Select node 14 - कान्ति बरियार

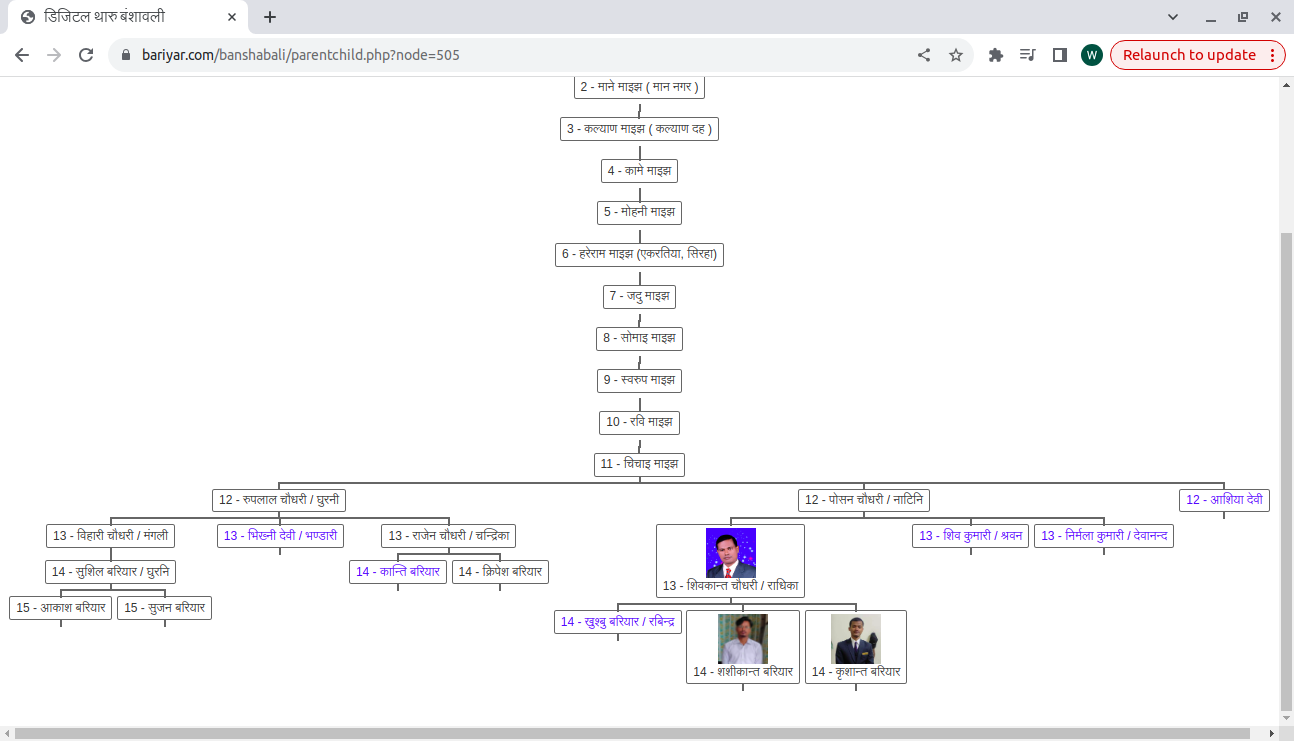coord(398,572)
